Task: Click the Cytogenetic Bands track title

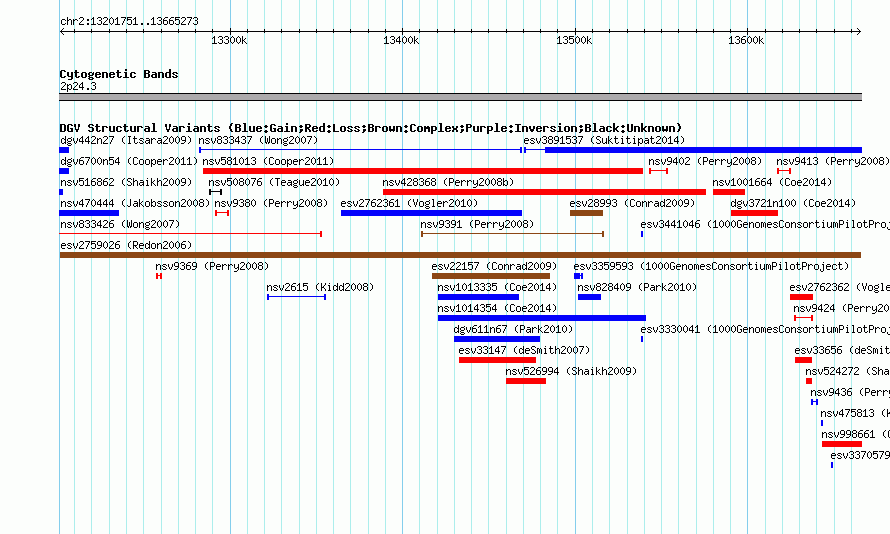Action: click(119, 74)
